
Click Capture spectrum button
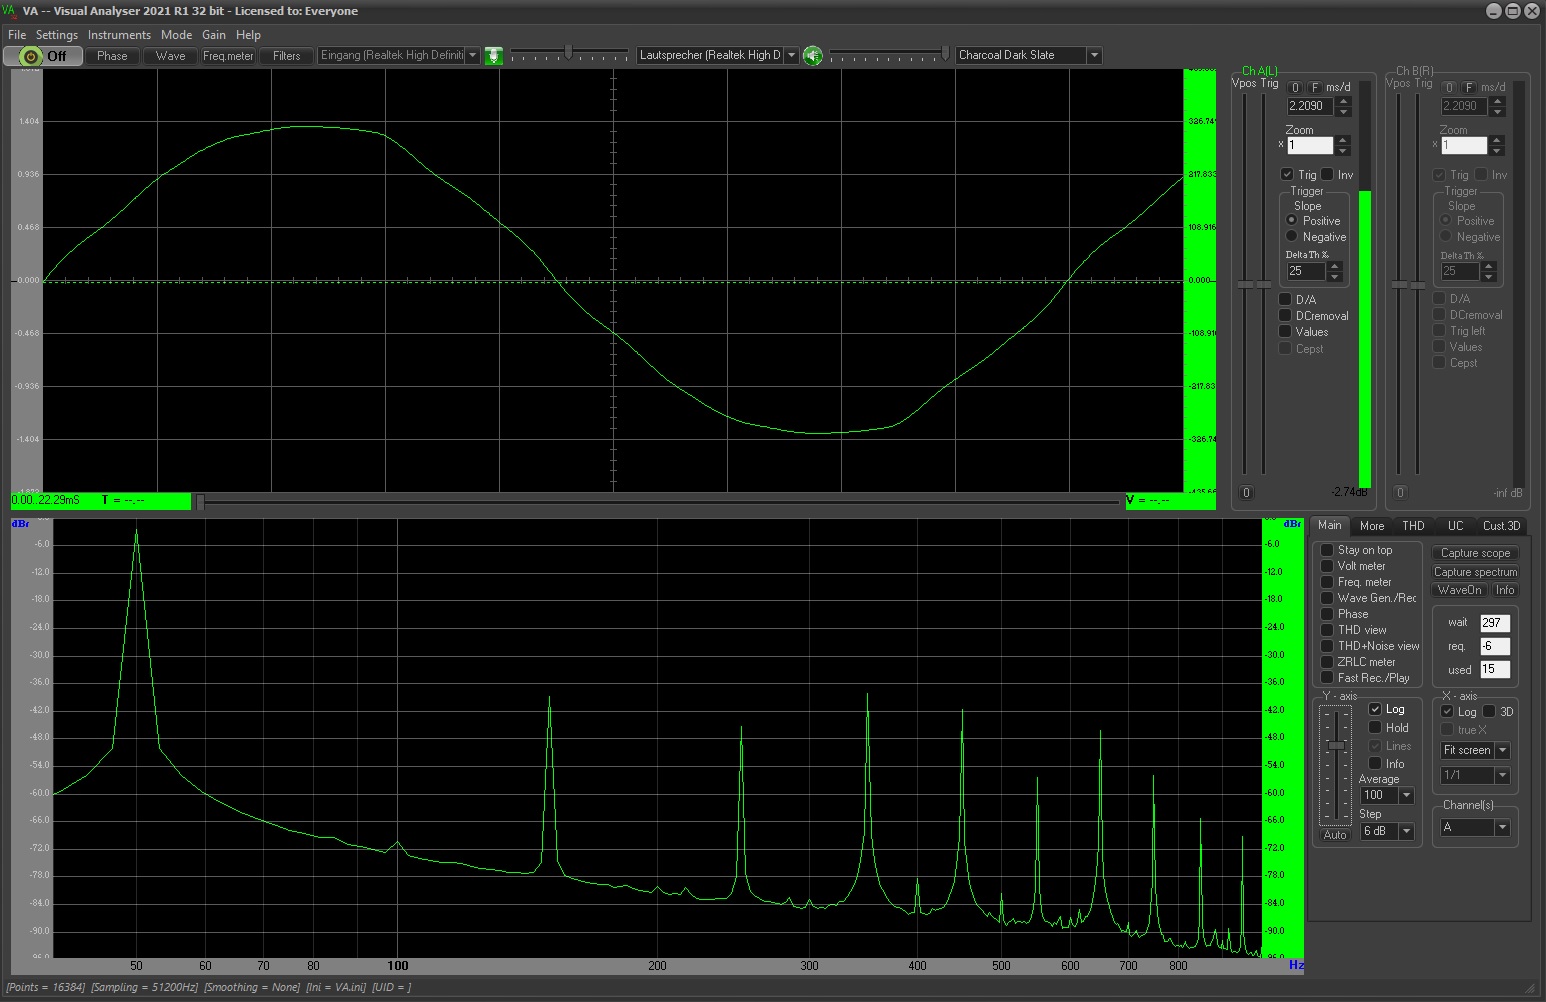pyautogui.click(x=1475, y=572)
